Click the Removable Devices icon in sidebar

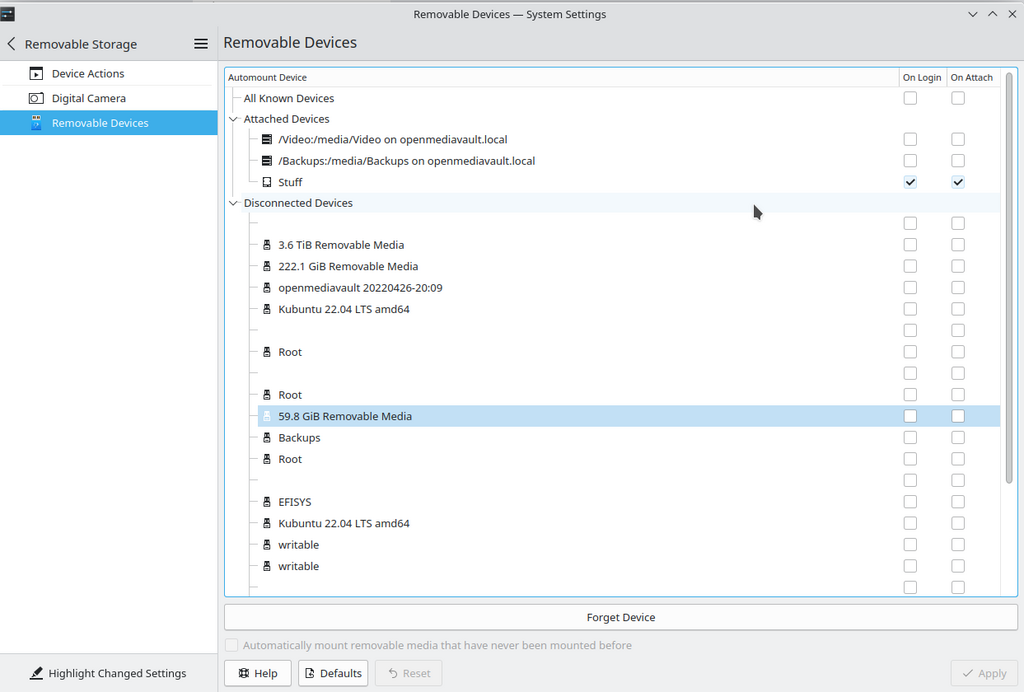[36, 123]
